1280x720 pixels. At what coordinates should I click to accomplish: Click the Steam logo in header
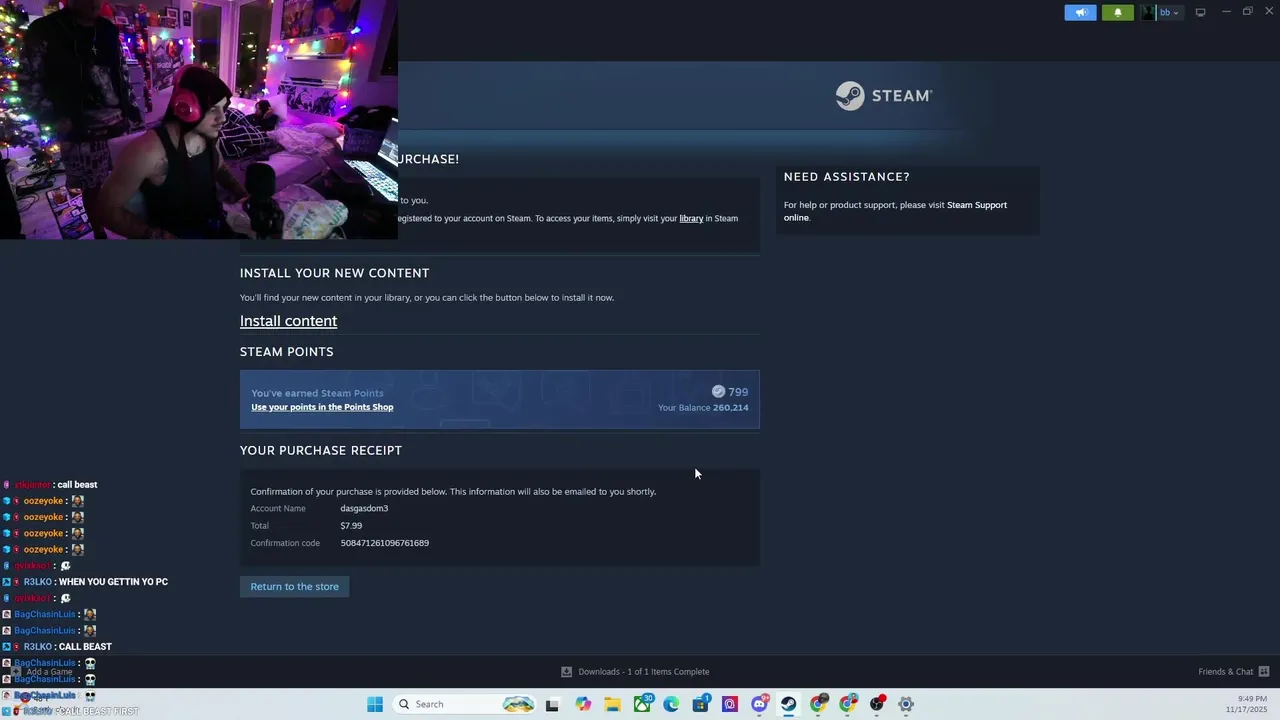tap(884, 96)
